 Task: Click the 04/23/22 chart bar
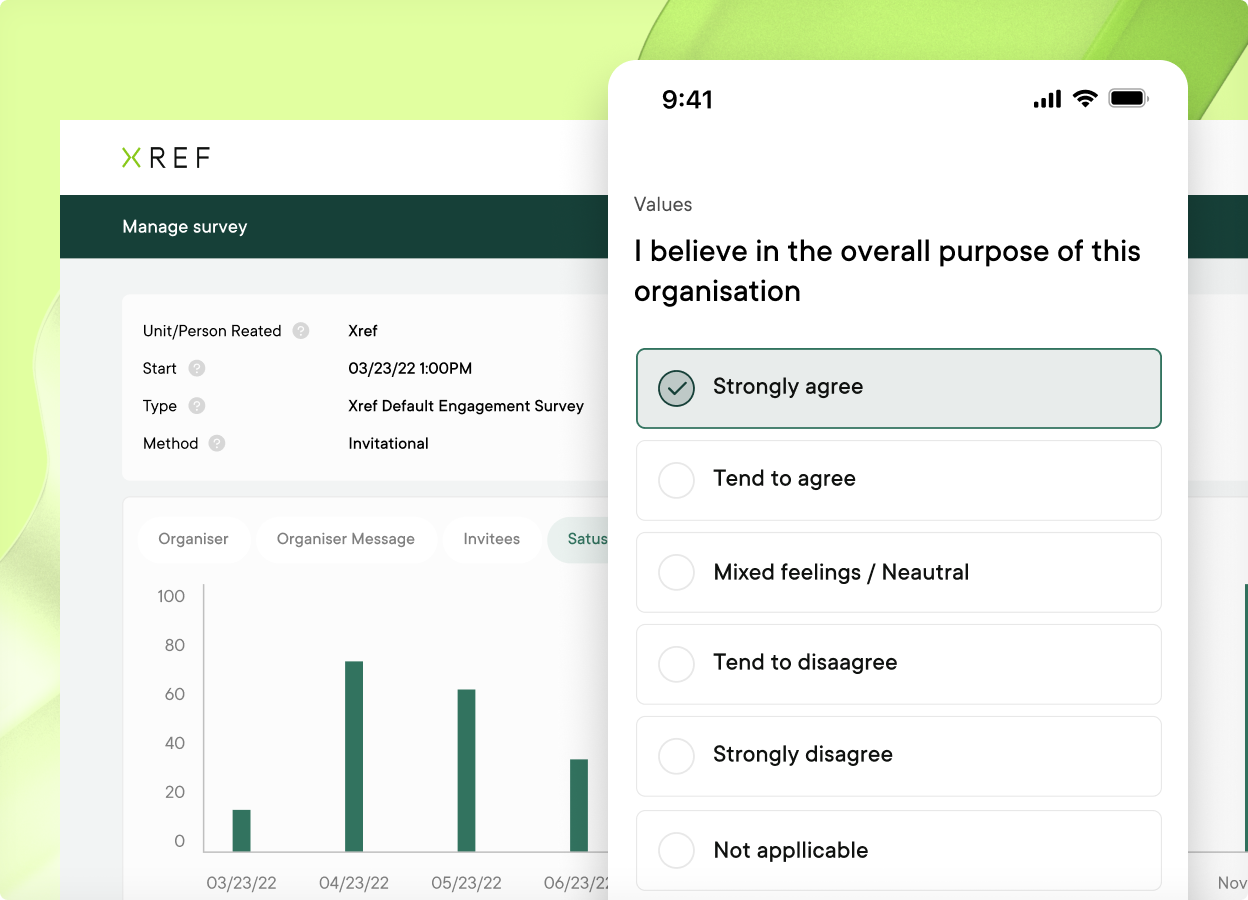[x=353, y=755]
